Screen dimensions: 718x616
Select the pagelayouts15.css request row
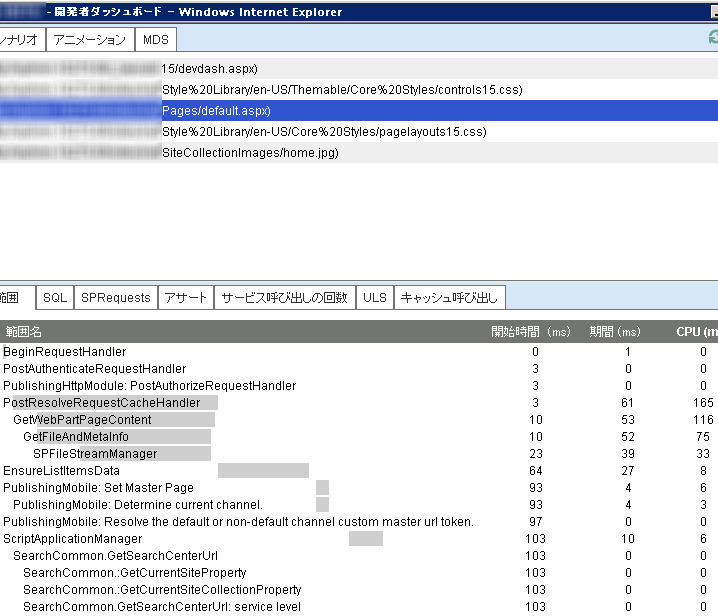[359, 132]
